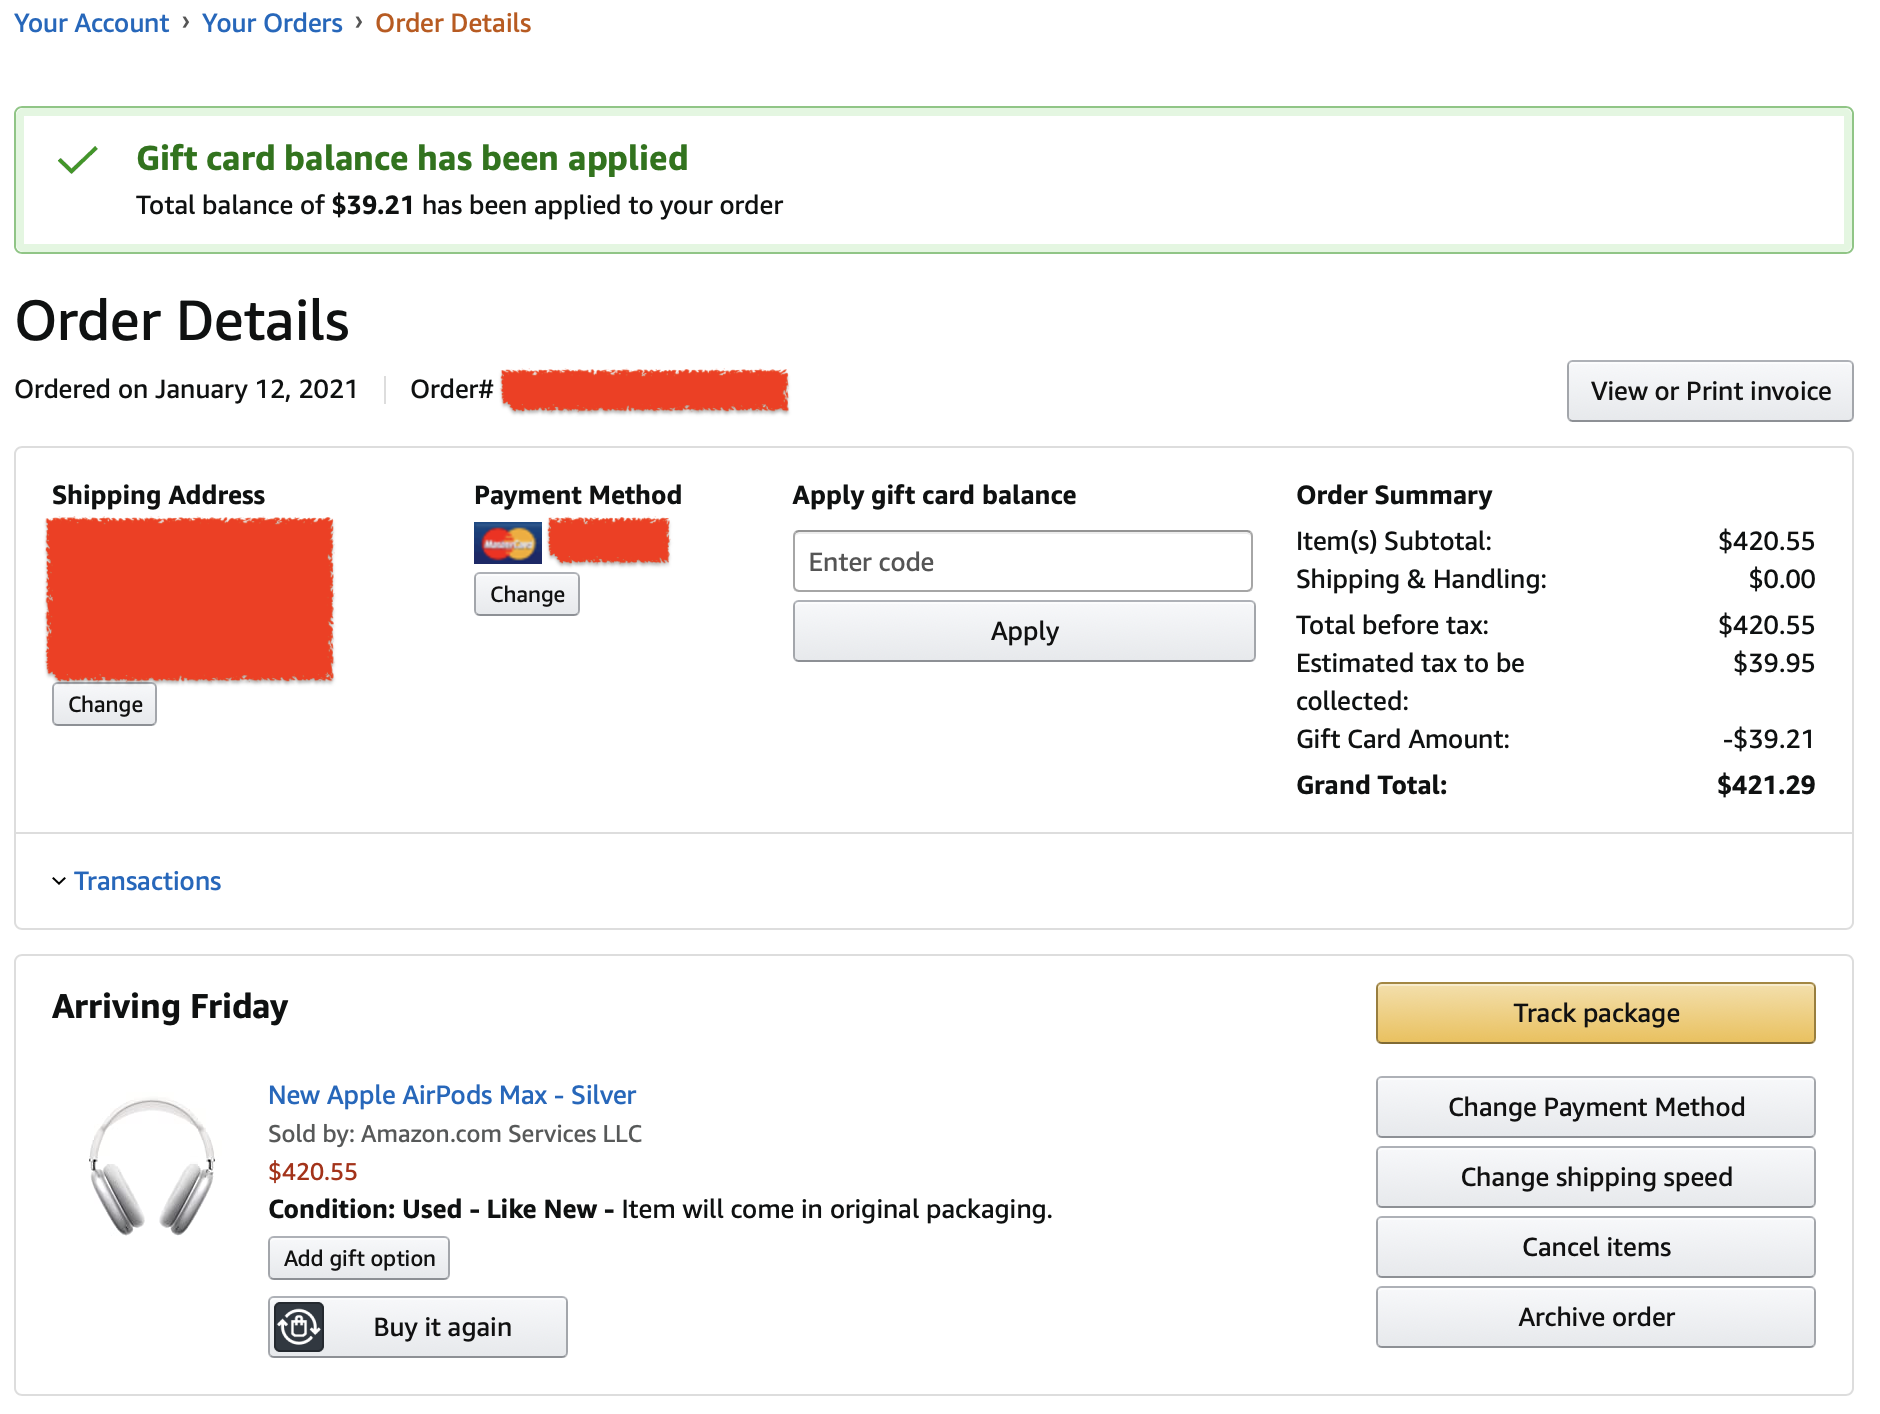Expand the Transactions section
The width and height of the screenshot is (1880, 1414).
click(x=146, y=881)
